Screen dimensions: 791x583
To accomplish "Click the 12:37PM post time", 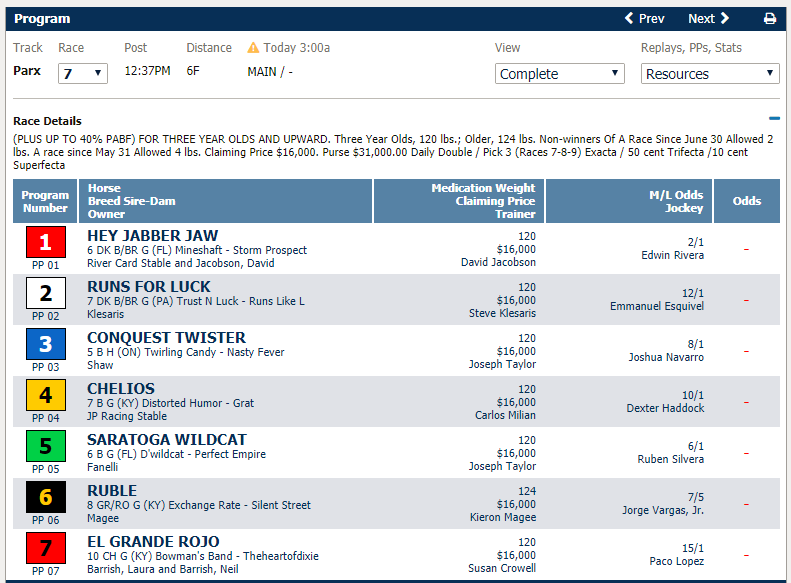I will pyautogui.click(x=147, y=71).
